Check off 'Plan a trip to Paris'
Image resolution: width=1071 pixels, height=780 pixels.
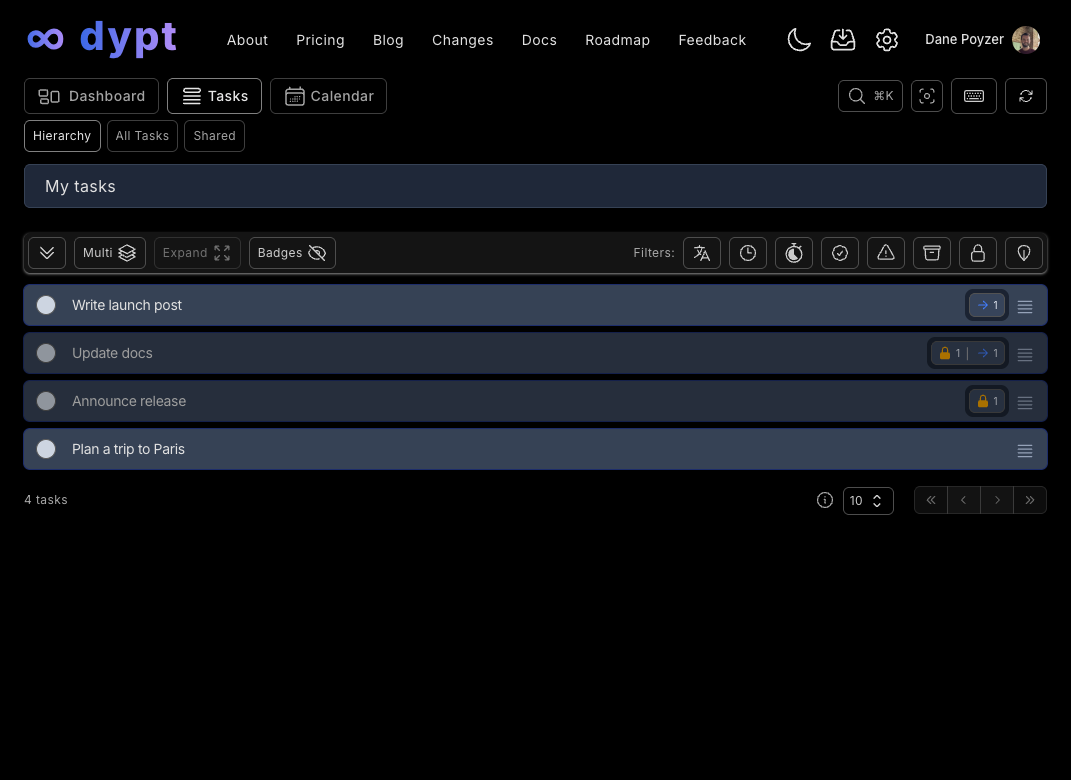46,449
